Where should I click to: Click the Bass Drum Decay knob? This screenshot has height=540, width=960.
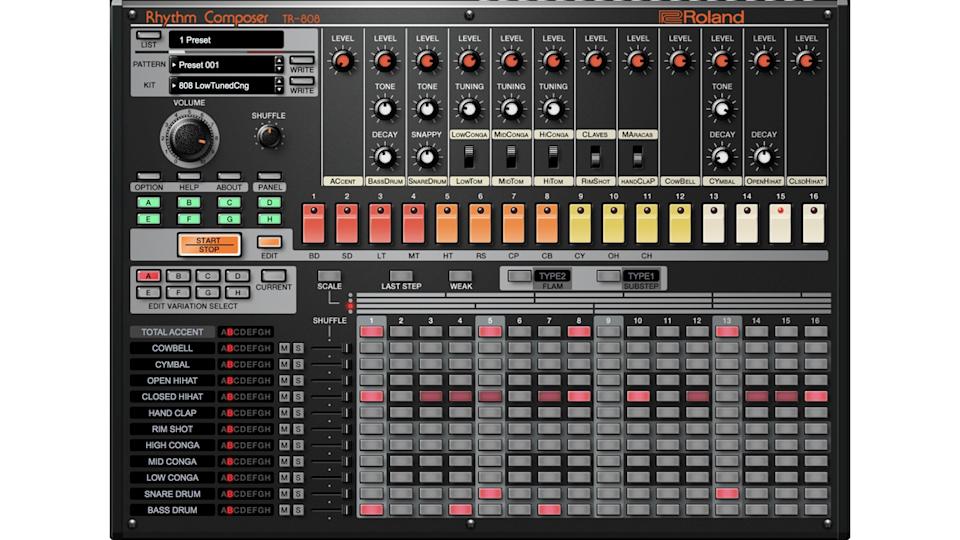(x=385, y=157)
